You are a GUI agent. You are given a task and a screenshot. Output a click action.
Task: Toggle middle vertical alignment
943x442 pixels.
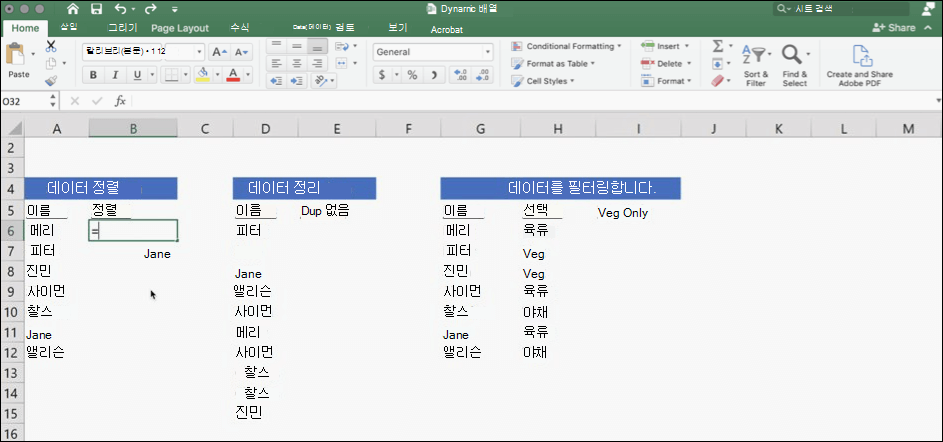296,46
